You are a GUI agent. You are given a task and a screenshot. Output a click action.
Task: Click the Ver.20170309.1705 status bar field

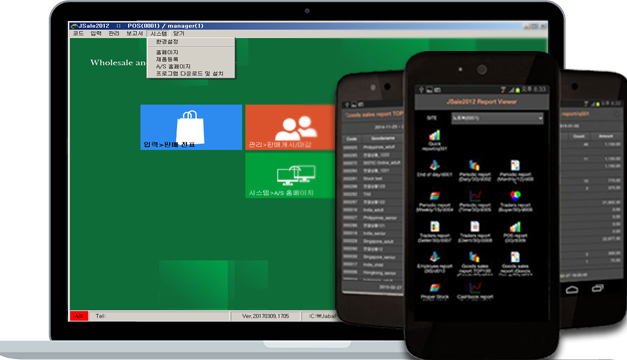tap(265, 316)
